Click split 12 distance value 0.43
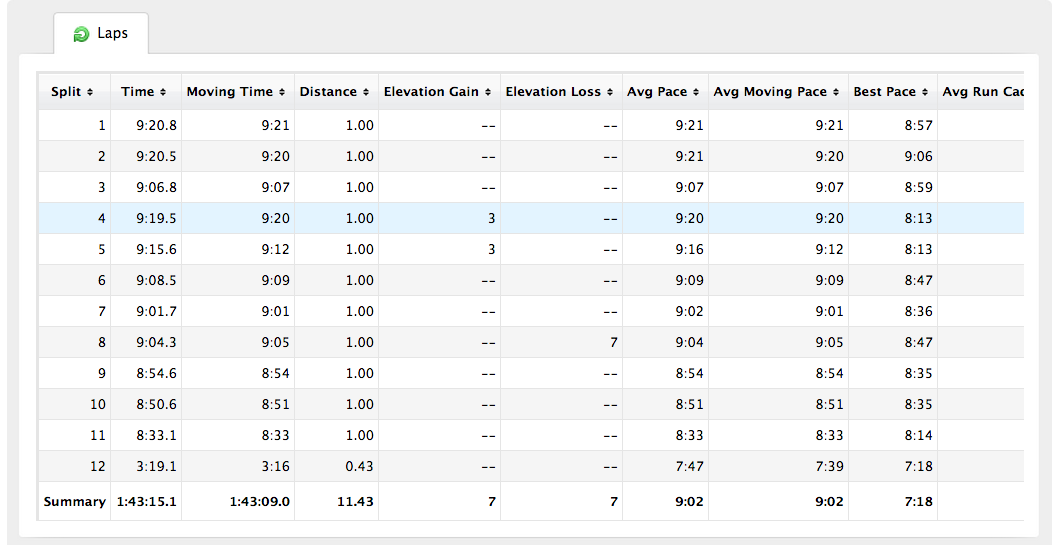Image resolution: width=1053 pixels, height=545 pixels. (359, 466)
